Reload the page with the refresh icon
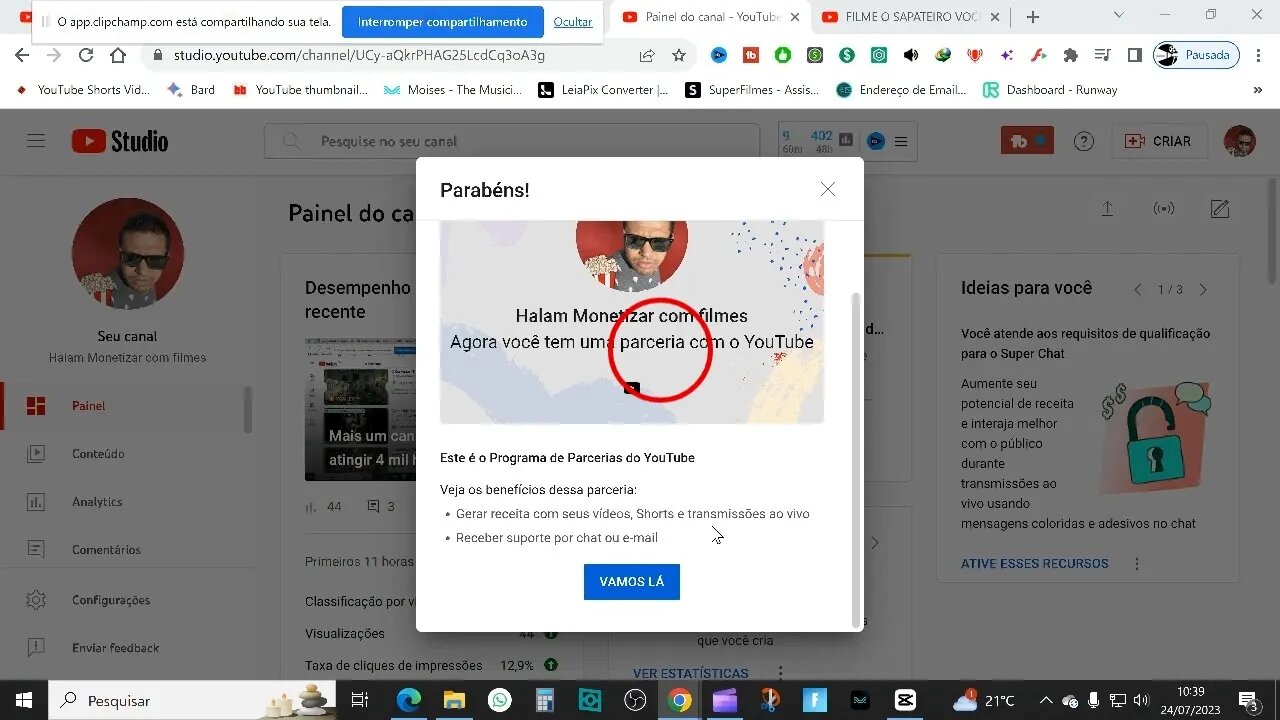 pos(86,55)
